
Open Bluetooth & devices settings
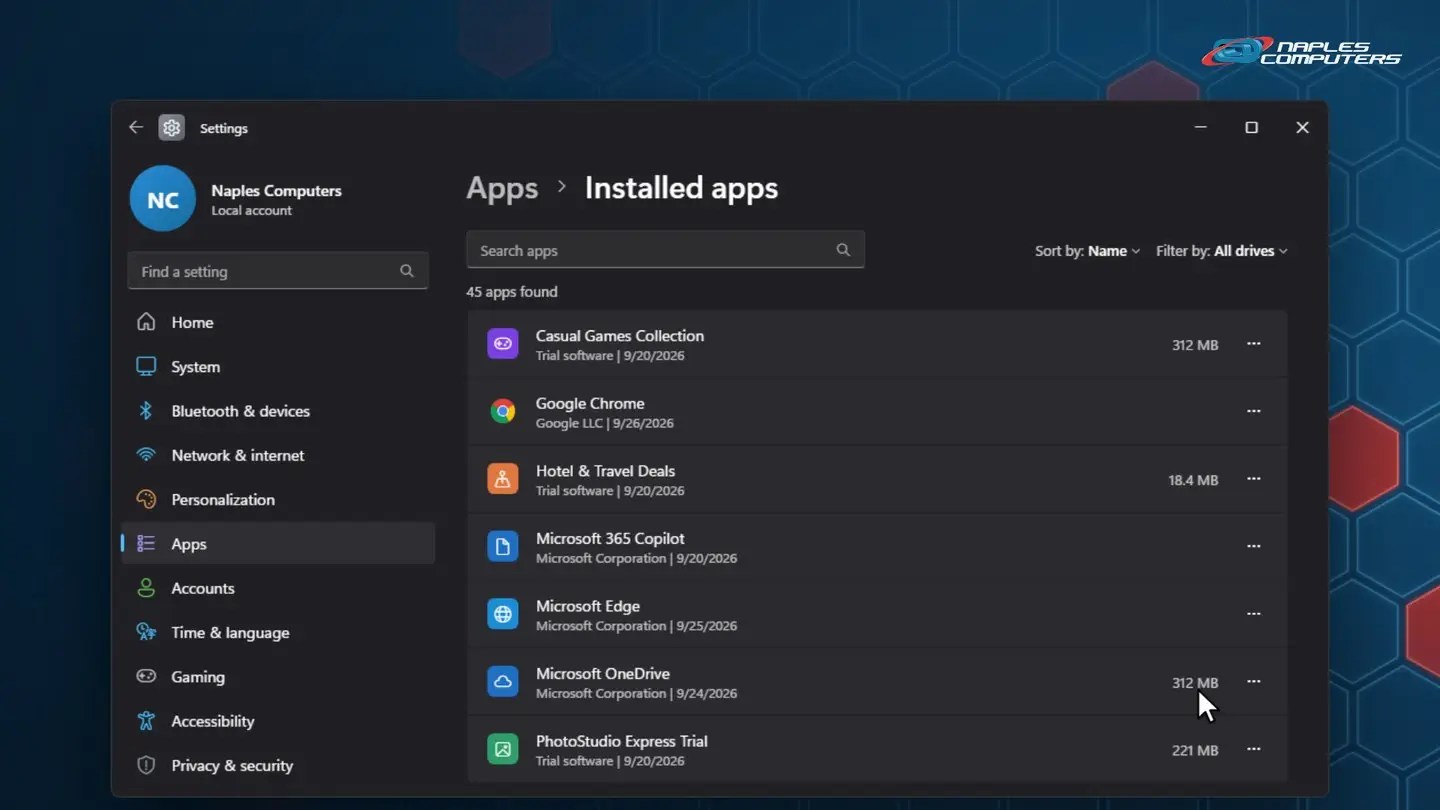pos(278,411)
